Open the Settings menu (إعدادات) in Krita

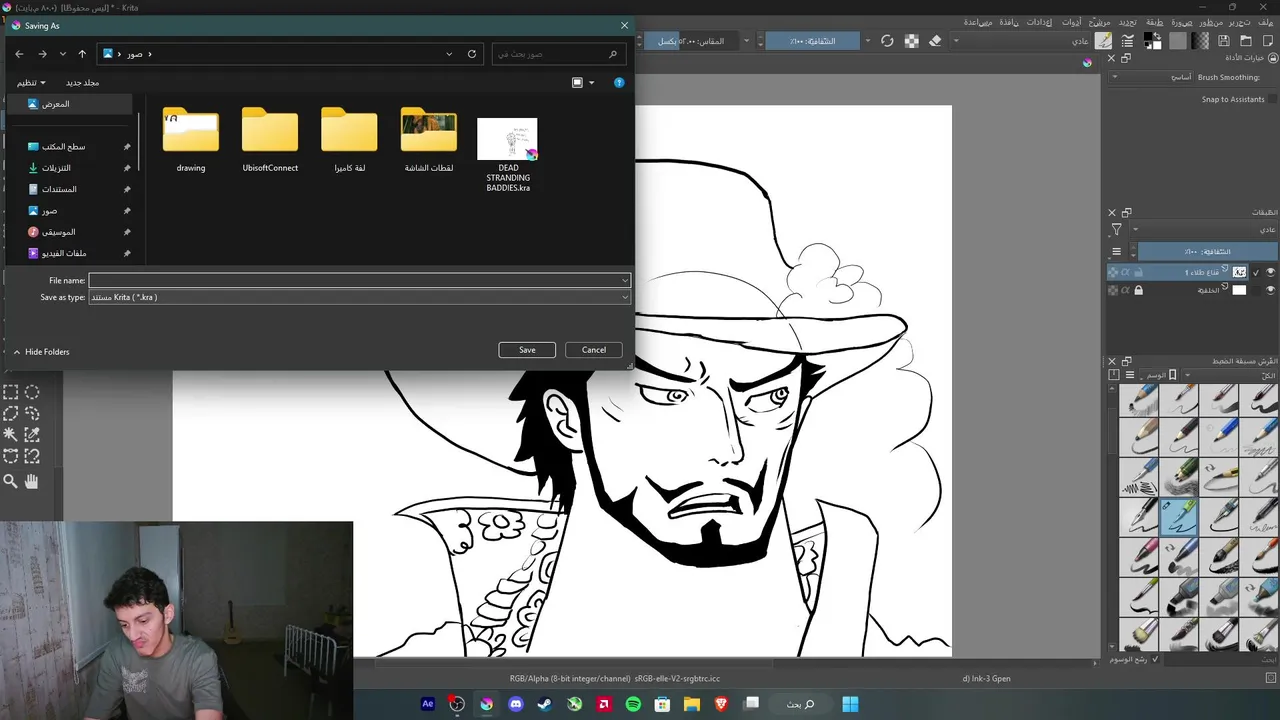coord(1039,22)
